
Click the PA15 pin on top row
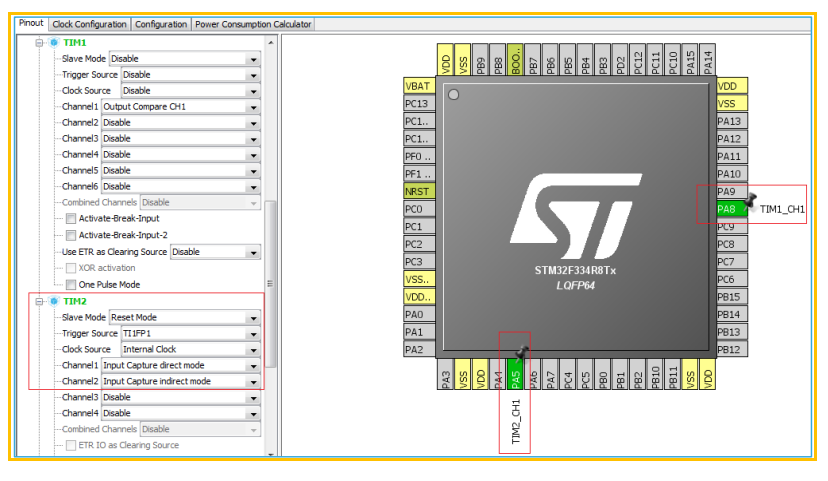click(x=690, y=60)
